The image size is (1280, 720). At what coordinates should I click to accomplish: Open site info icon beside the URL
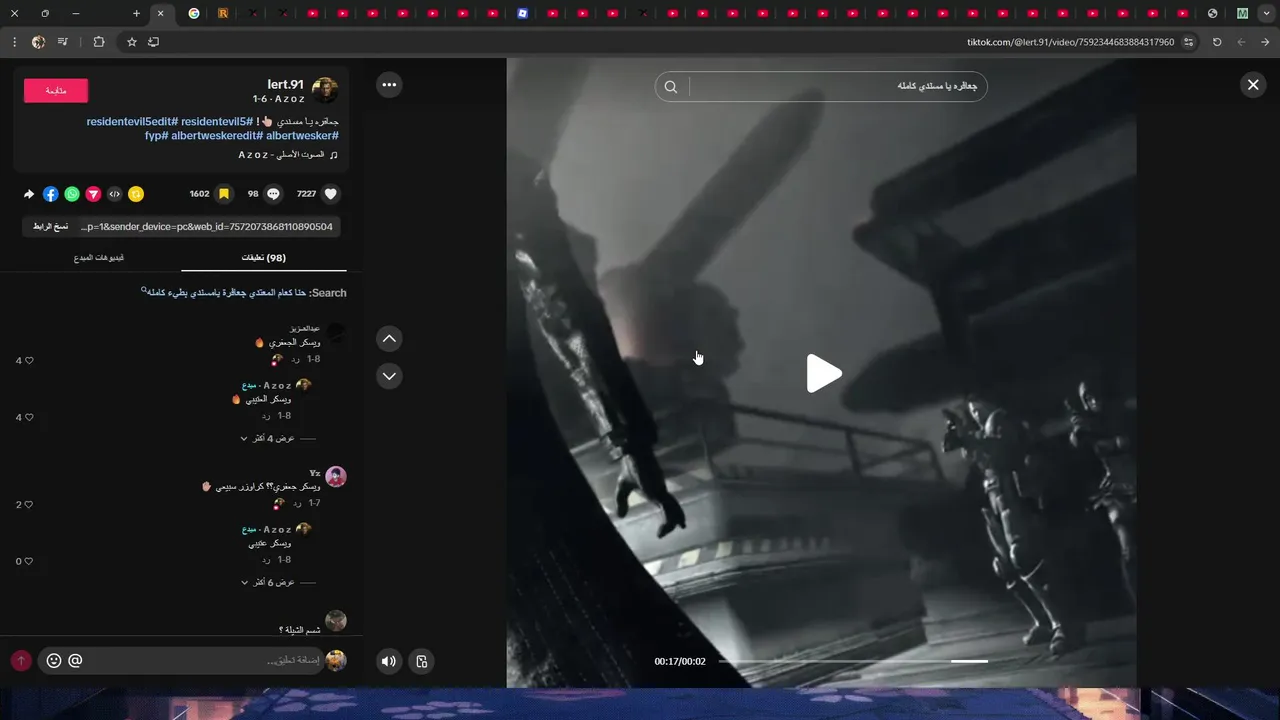1189,42
